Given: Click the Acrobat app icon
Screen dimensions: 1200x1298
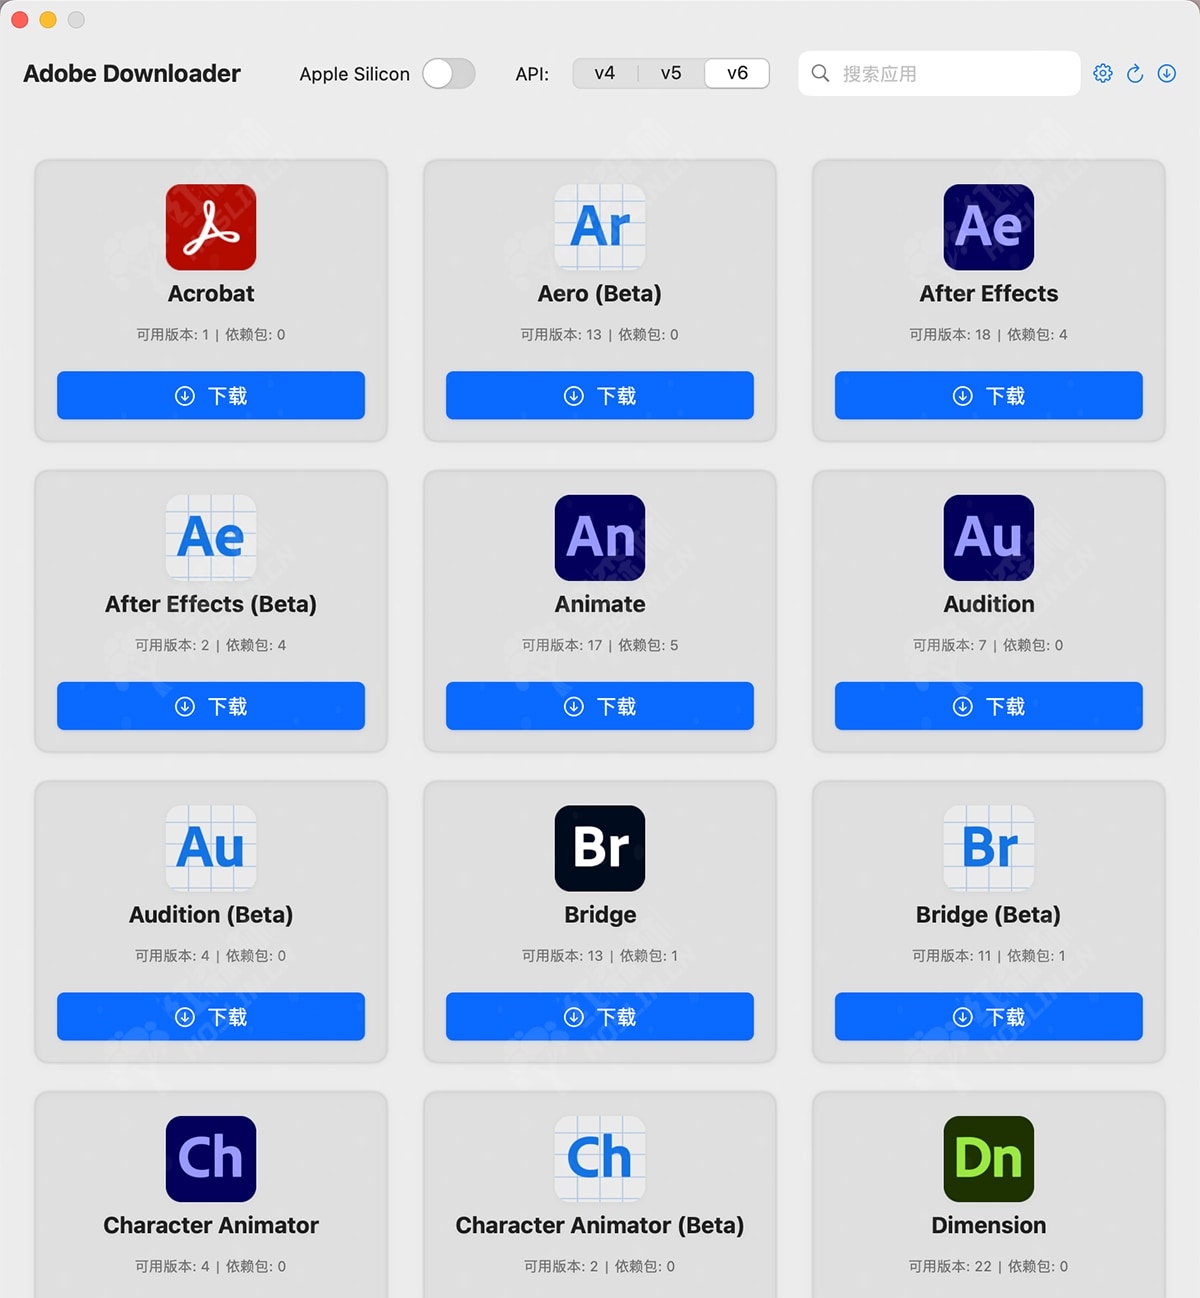Looking at the screenshot, I should 211,227.
